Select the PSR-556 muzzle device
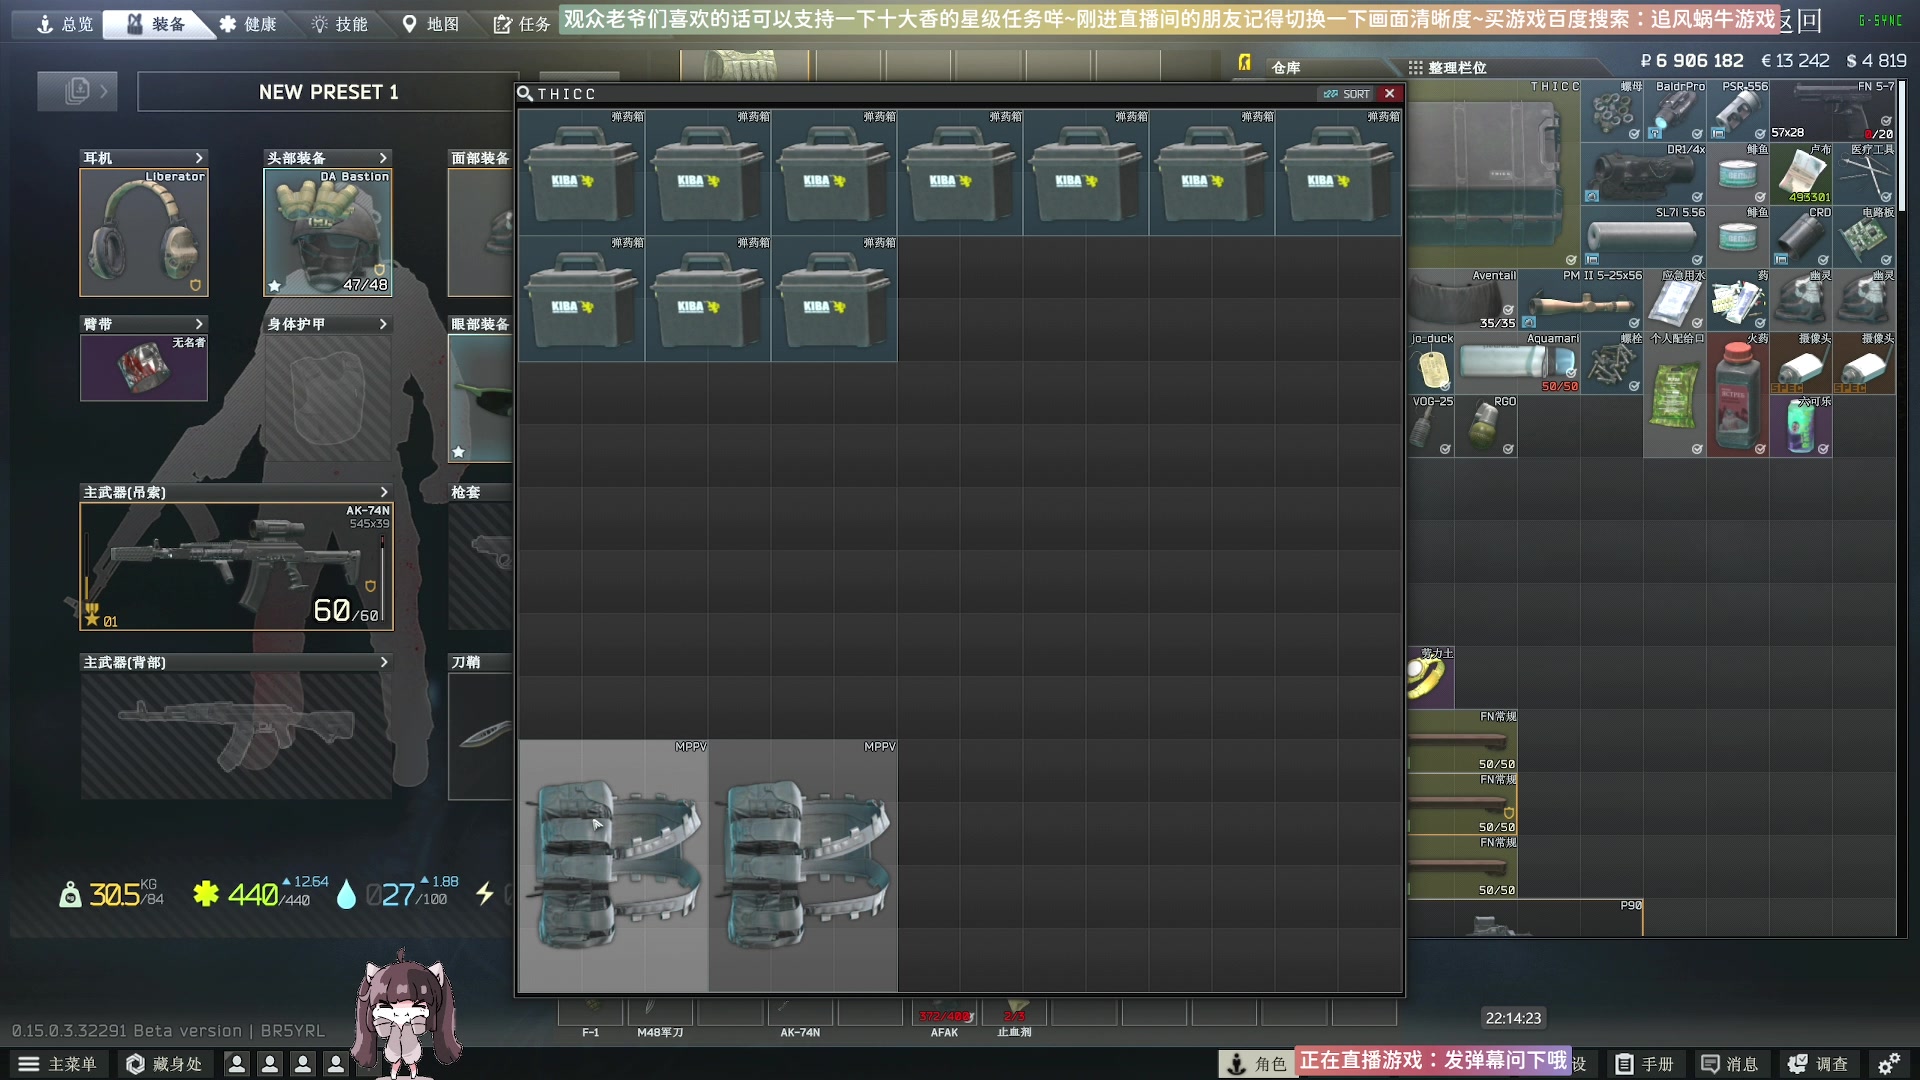Viewport: 1920px width, 1080px height. click(x=1738, y=111)
